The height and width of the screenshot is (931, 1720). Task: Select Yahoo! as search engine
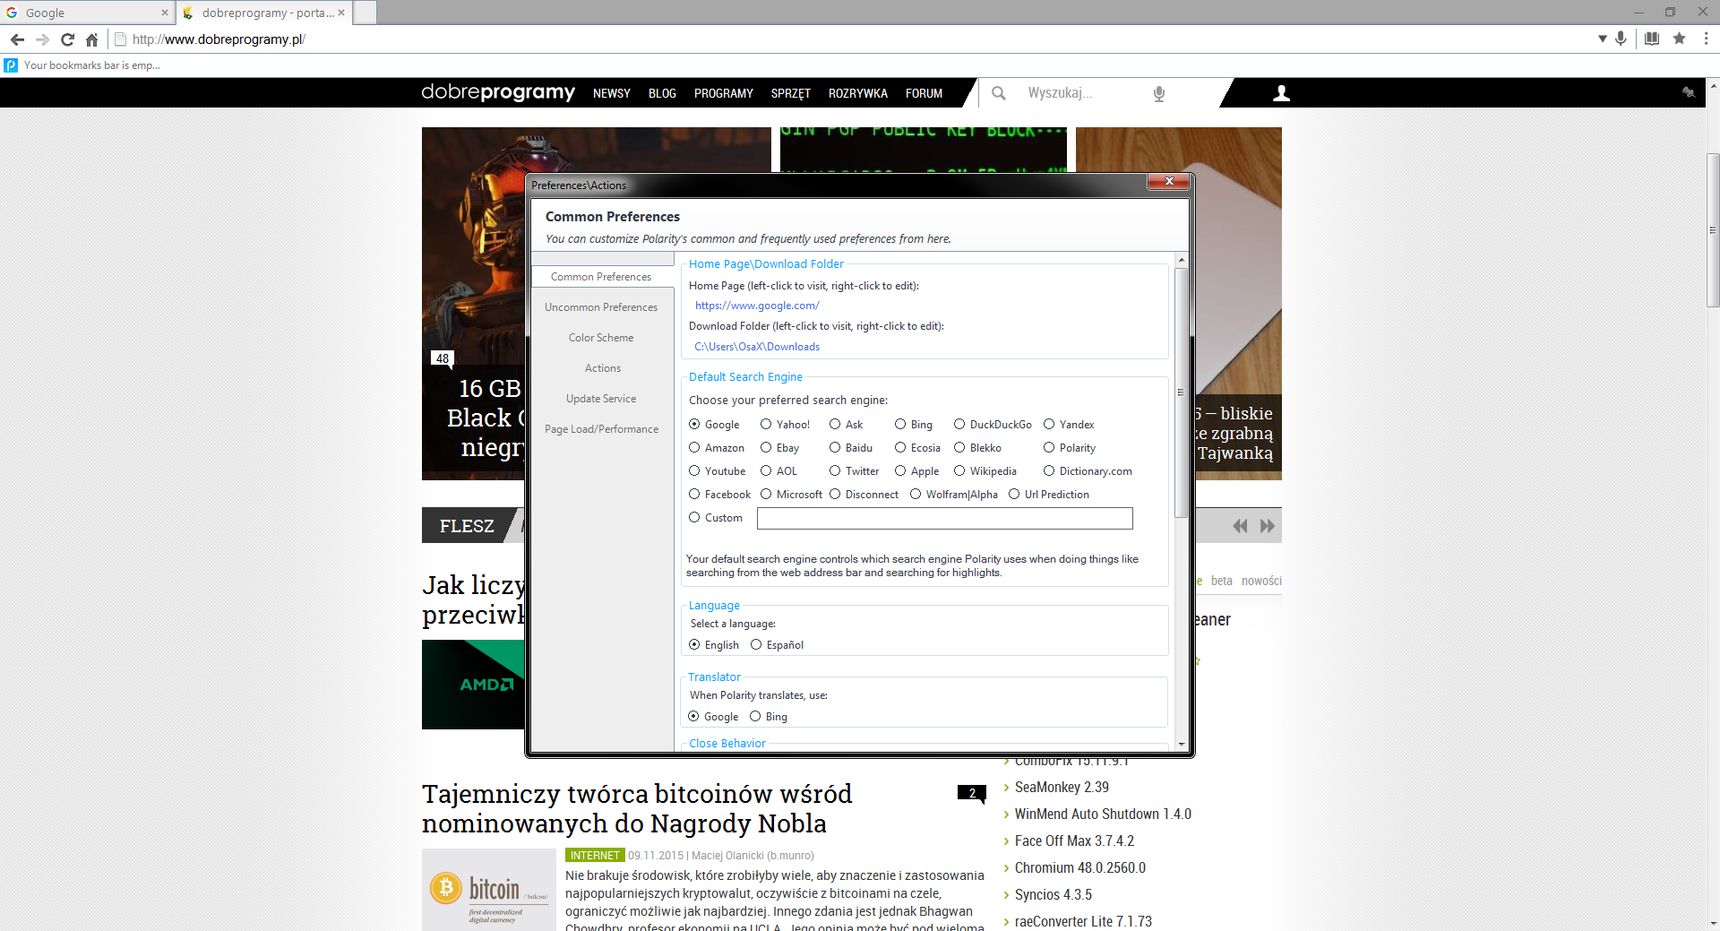click(785, 424)
